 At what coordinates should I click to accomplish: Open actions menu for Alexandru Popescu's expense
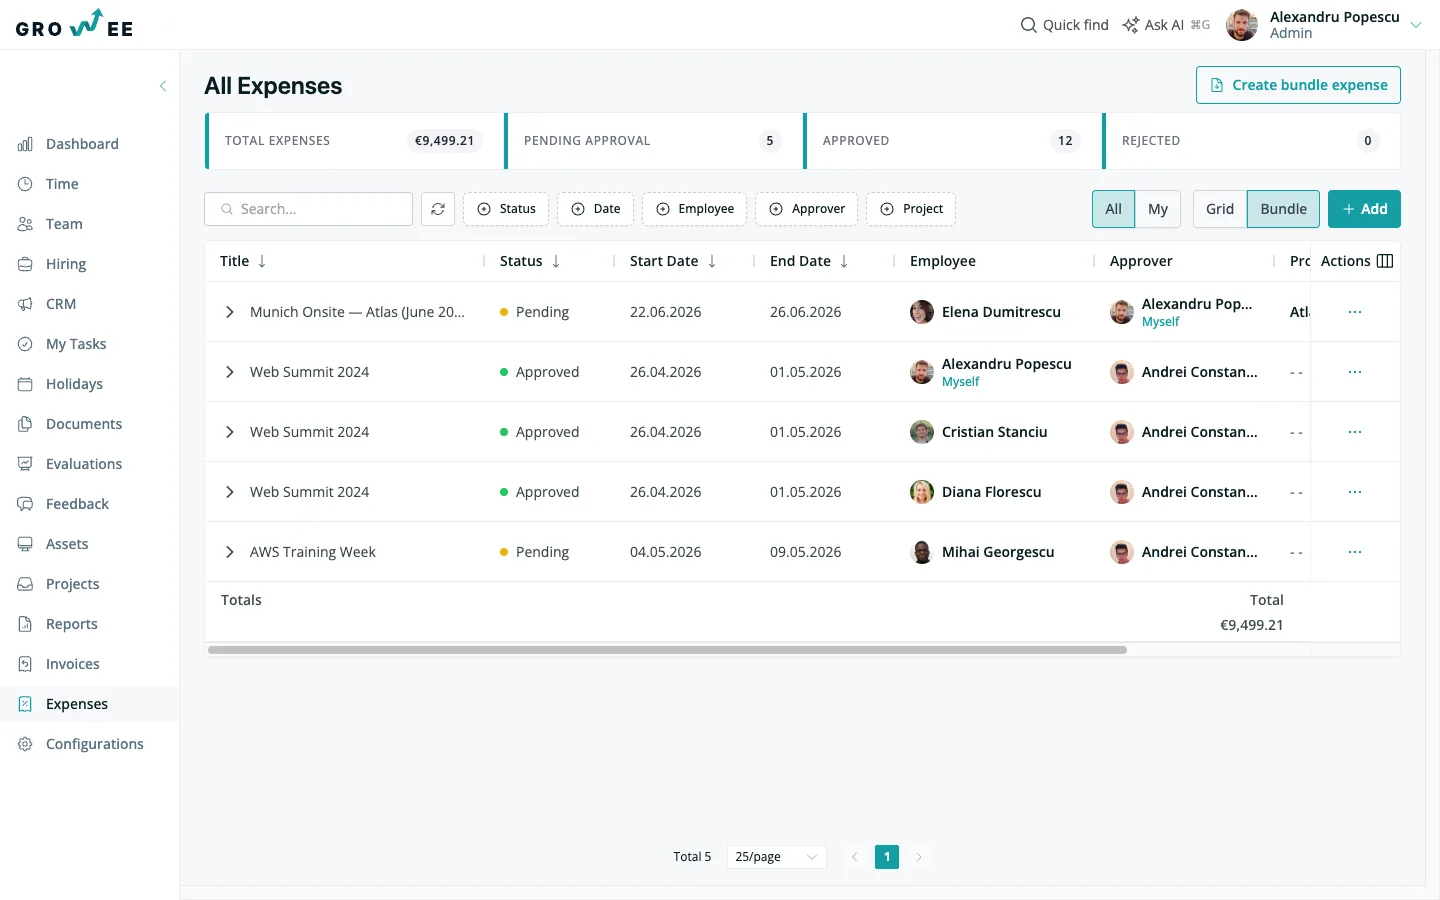click(1355, 372)
